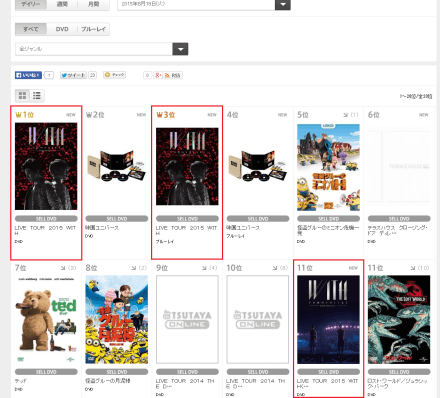
Task: Select the ブルーレイ media filter tab
Action: (x=93, y=29)
